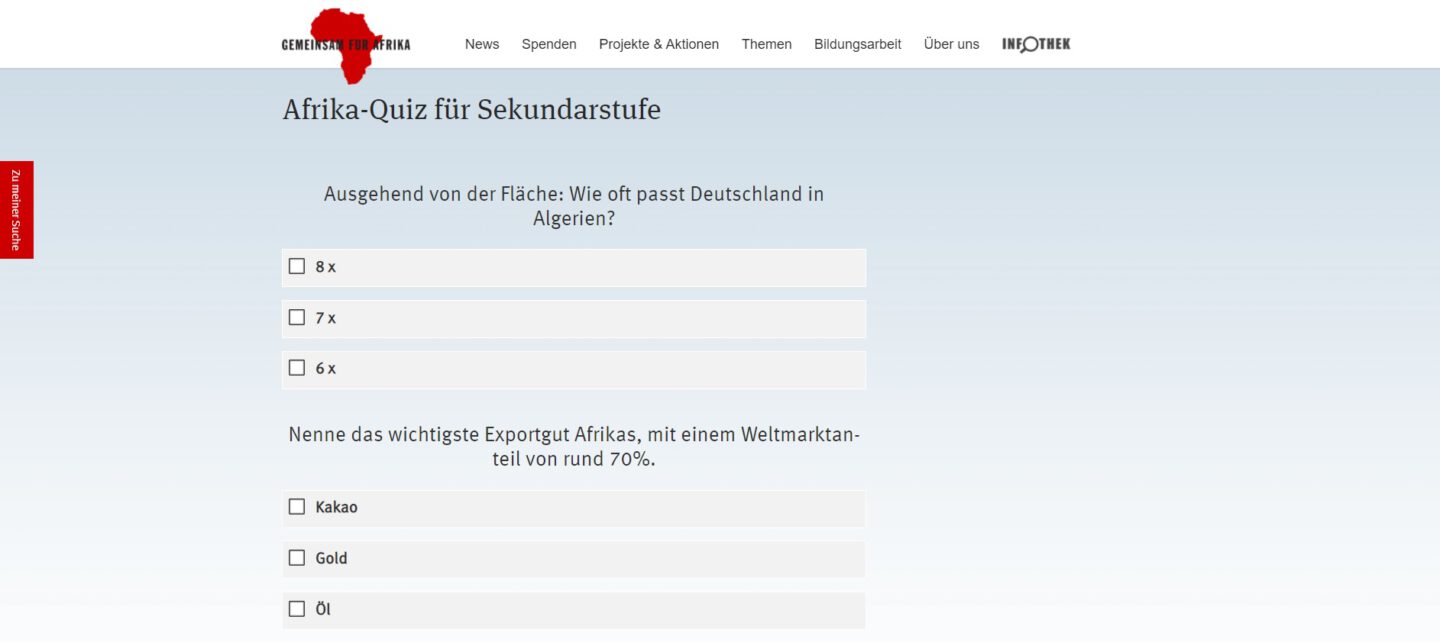The image size is (1440, 642).
Task: Tick the checkbox next to '7 x'
Action: coord(297,317)
